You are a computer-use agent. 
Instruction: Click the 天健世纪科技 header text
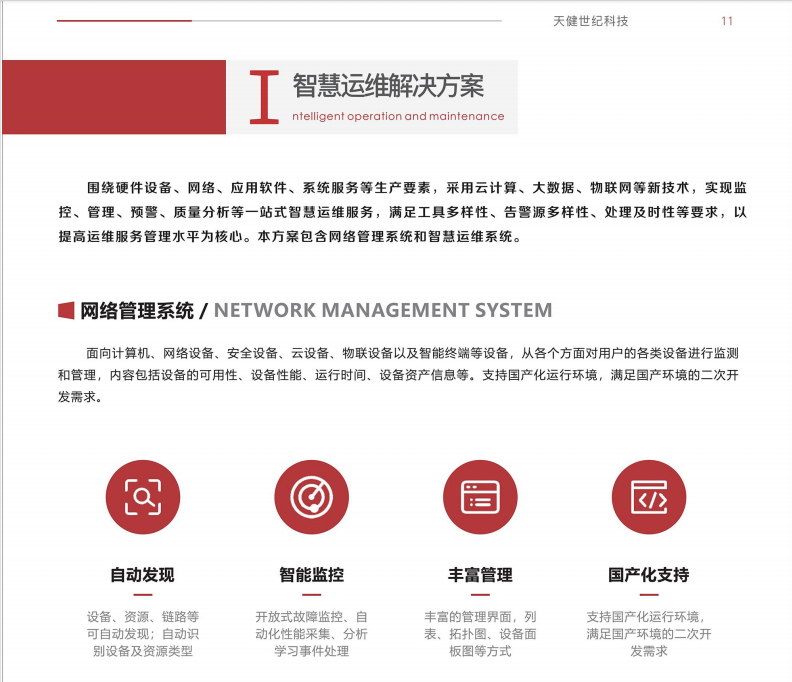[590, 21]
